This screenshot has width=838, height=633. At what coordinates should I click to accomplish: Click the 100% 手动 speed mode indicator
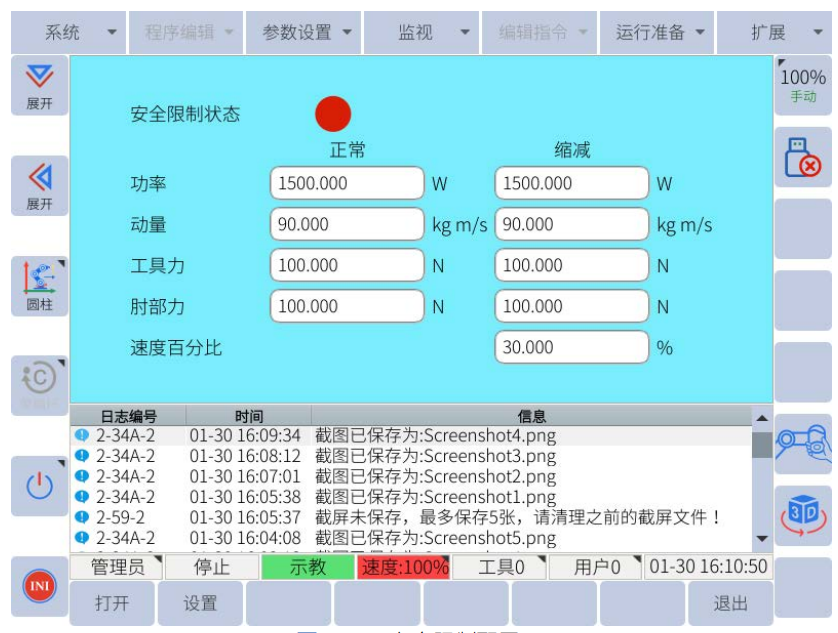pos(803,85)
